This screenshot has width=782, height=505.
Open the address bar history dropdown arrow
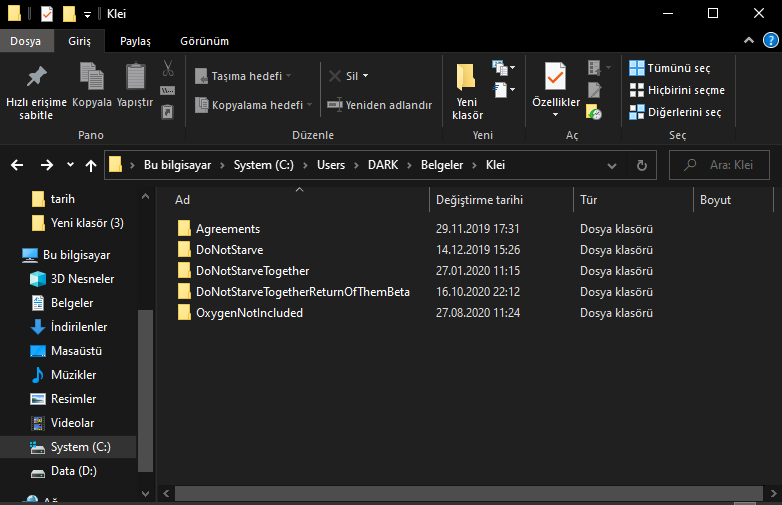(612, 165)
